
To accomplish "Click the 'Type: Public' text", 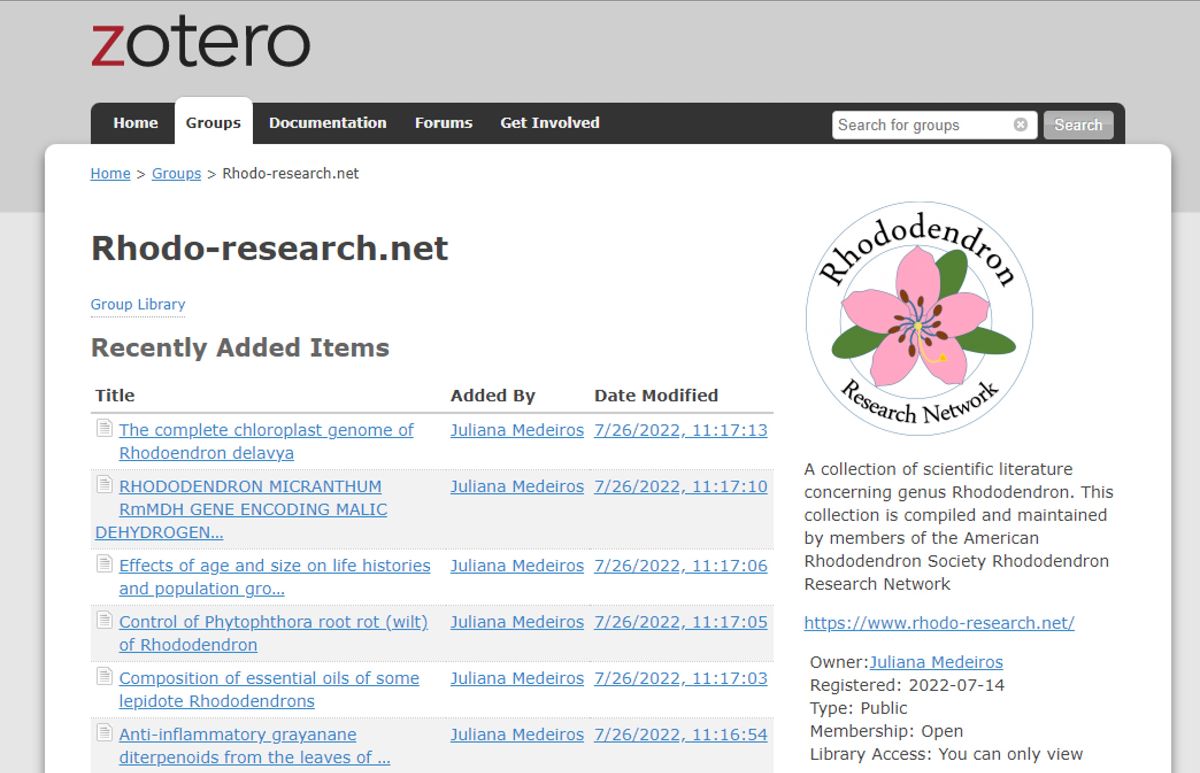I will (x=859, y=708).
